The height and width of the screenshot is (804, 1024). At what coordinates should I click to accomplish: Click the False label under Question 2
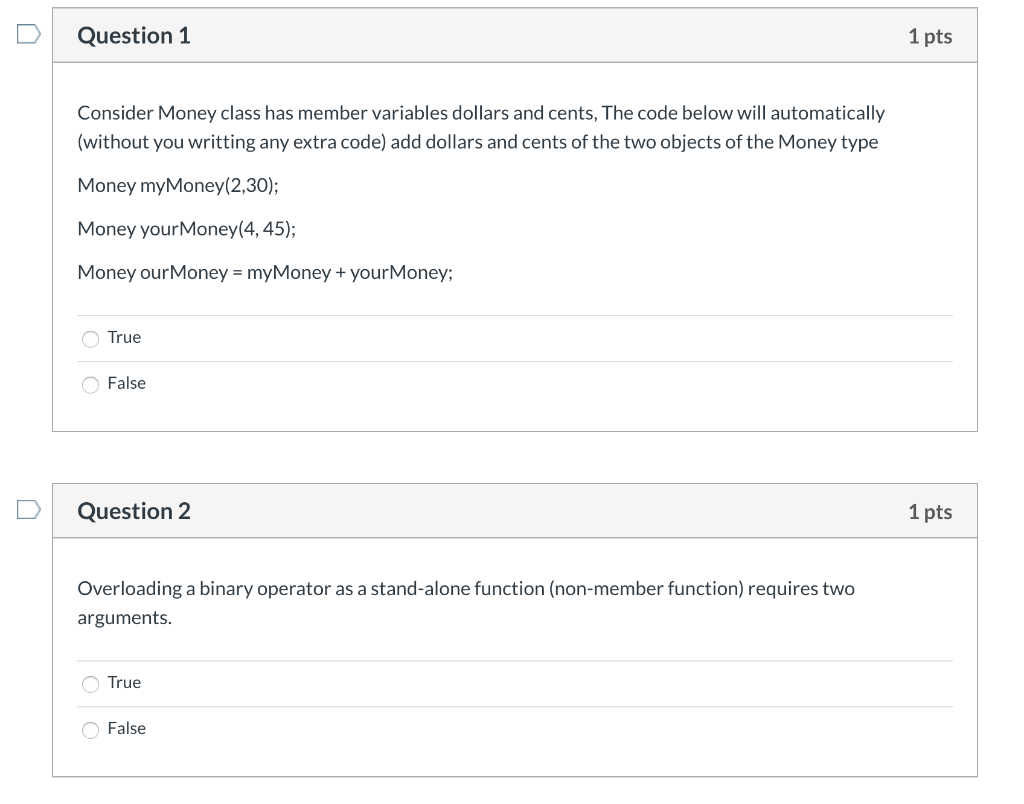click(127, 728)
